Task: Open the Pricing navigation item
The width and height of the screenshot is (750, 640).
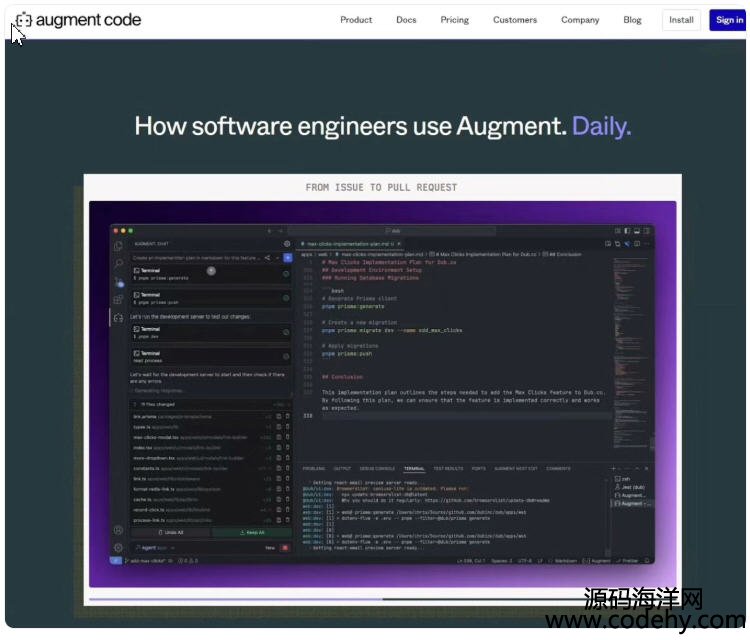Action: (x=454, y=20)
